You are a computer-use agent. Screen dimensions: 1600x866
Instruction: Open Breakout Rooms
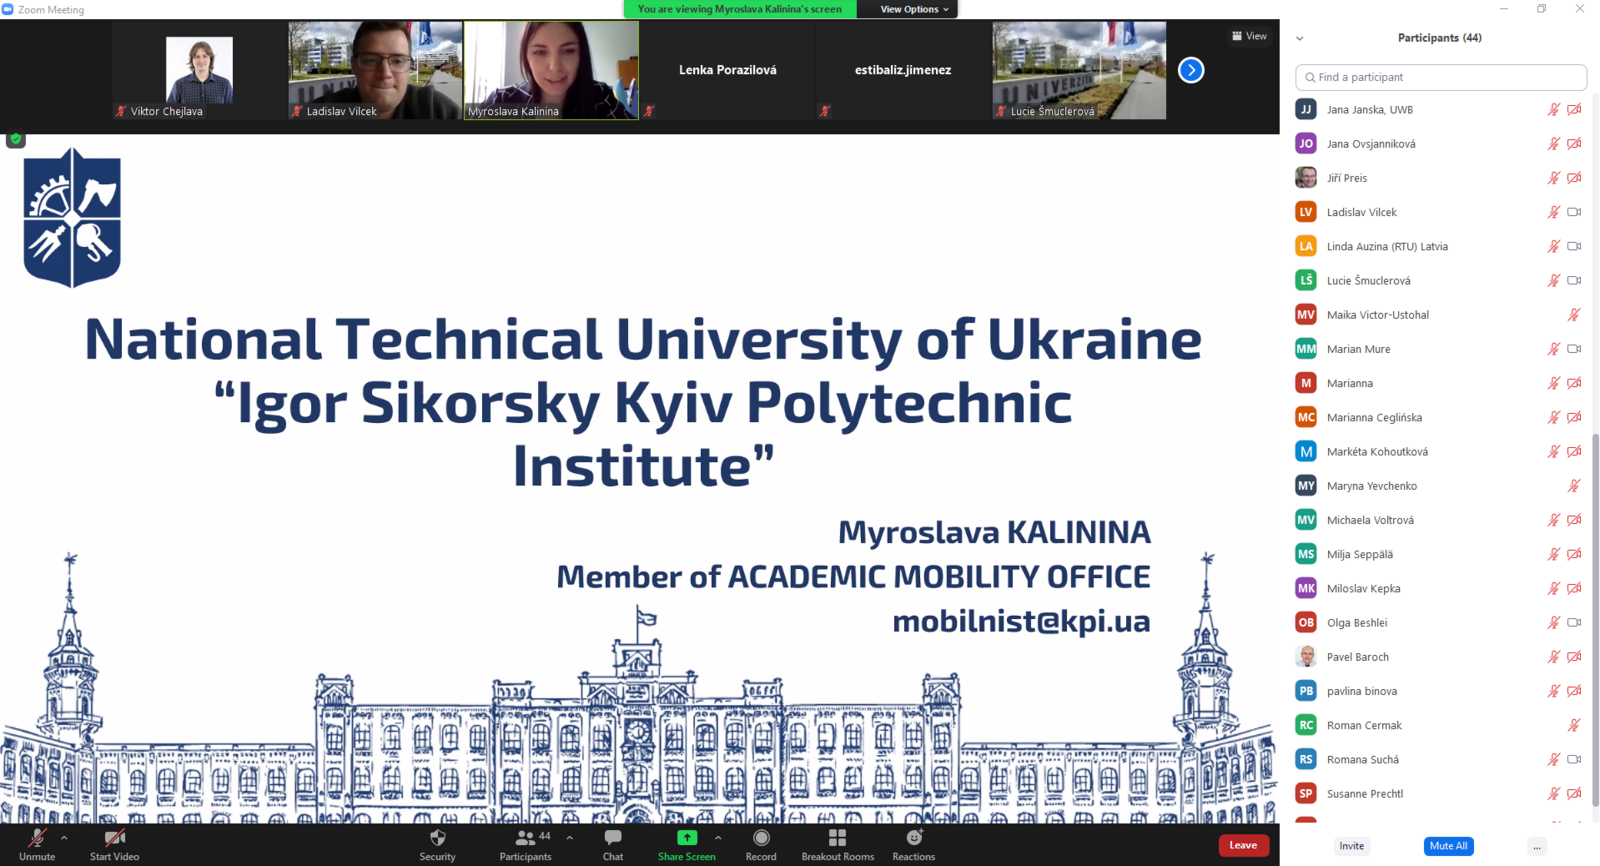(837, 839)
